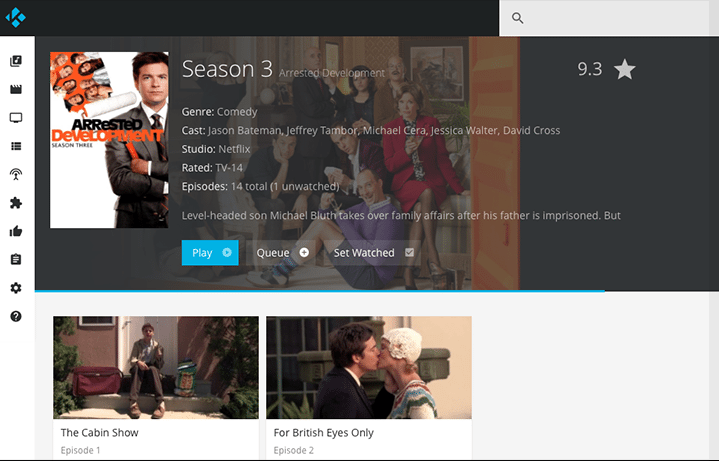
Task: Open The Cabin Show episode thumbnail
Action: click(x=156, y=367)
